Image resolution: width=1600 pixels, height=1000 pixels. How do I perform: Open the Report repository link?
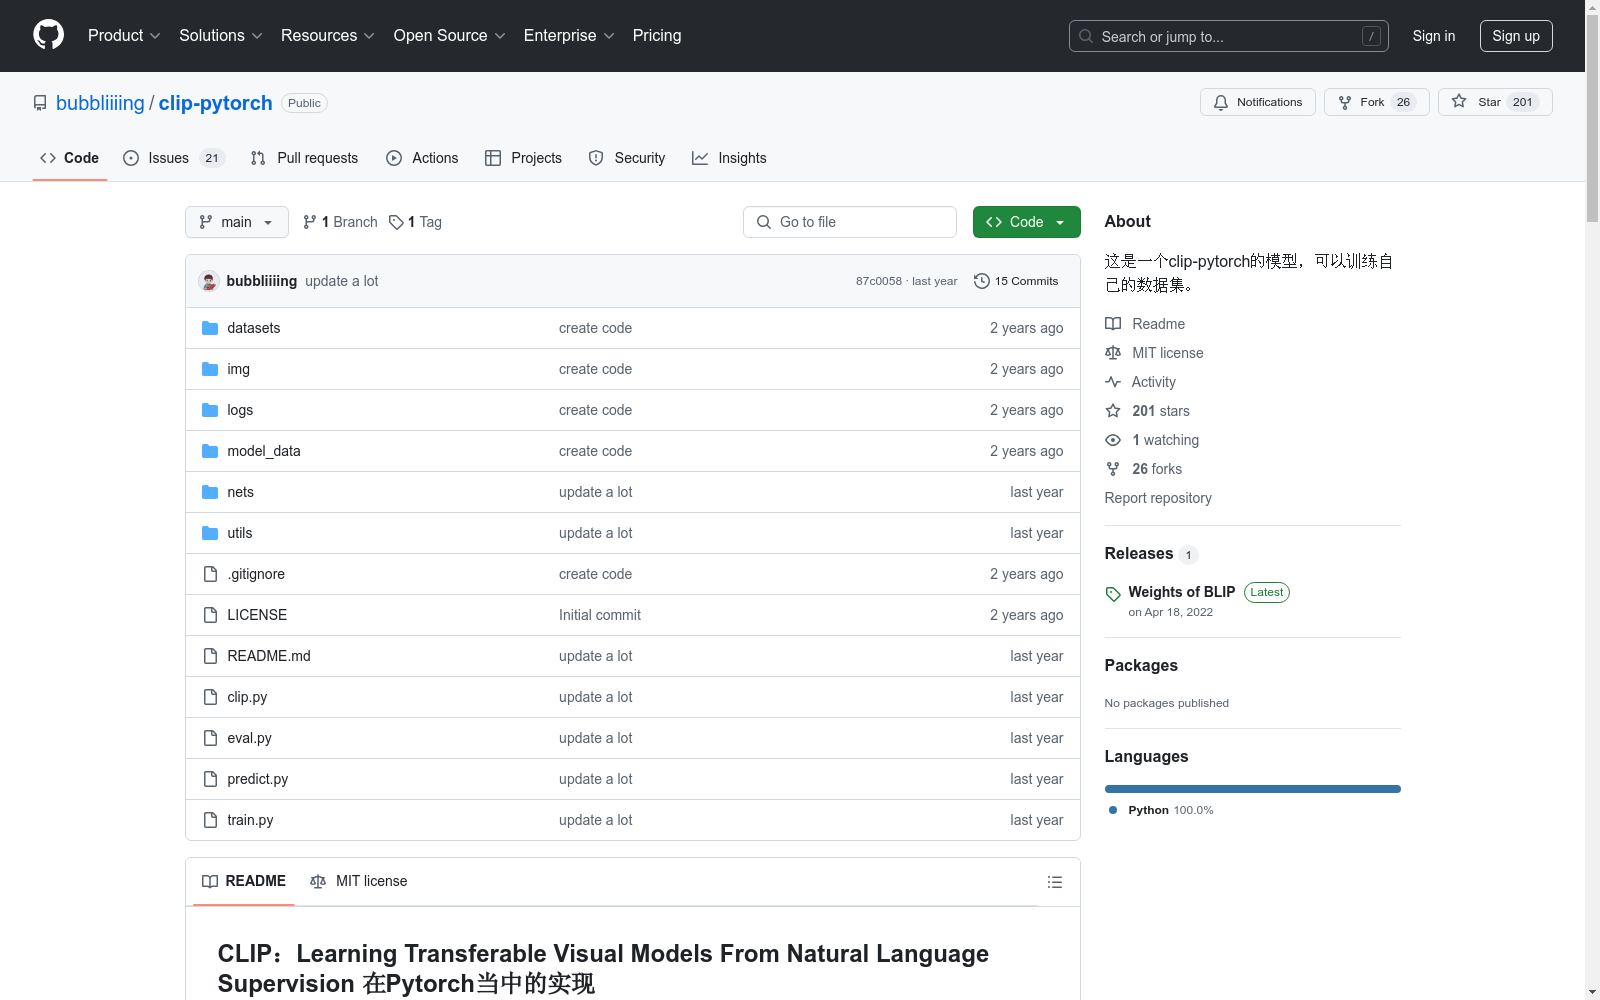(1157, 498)
